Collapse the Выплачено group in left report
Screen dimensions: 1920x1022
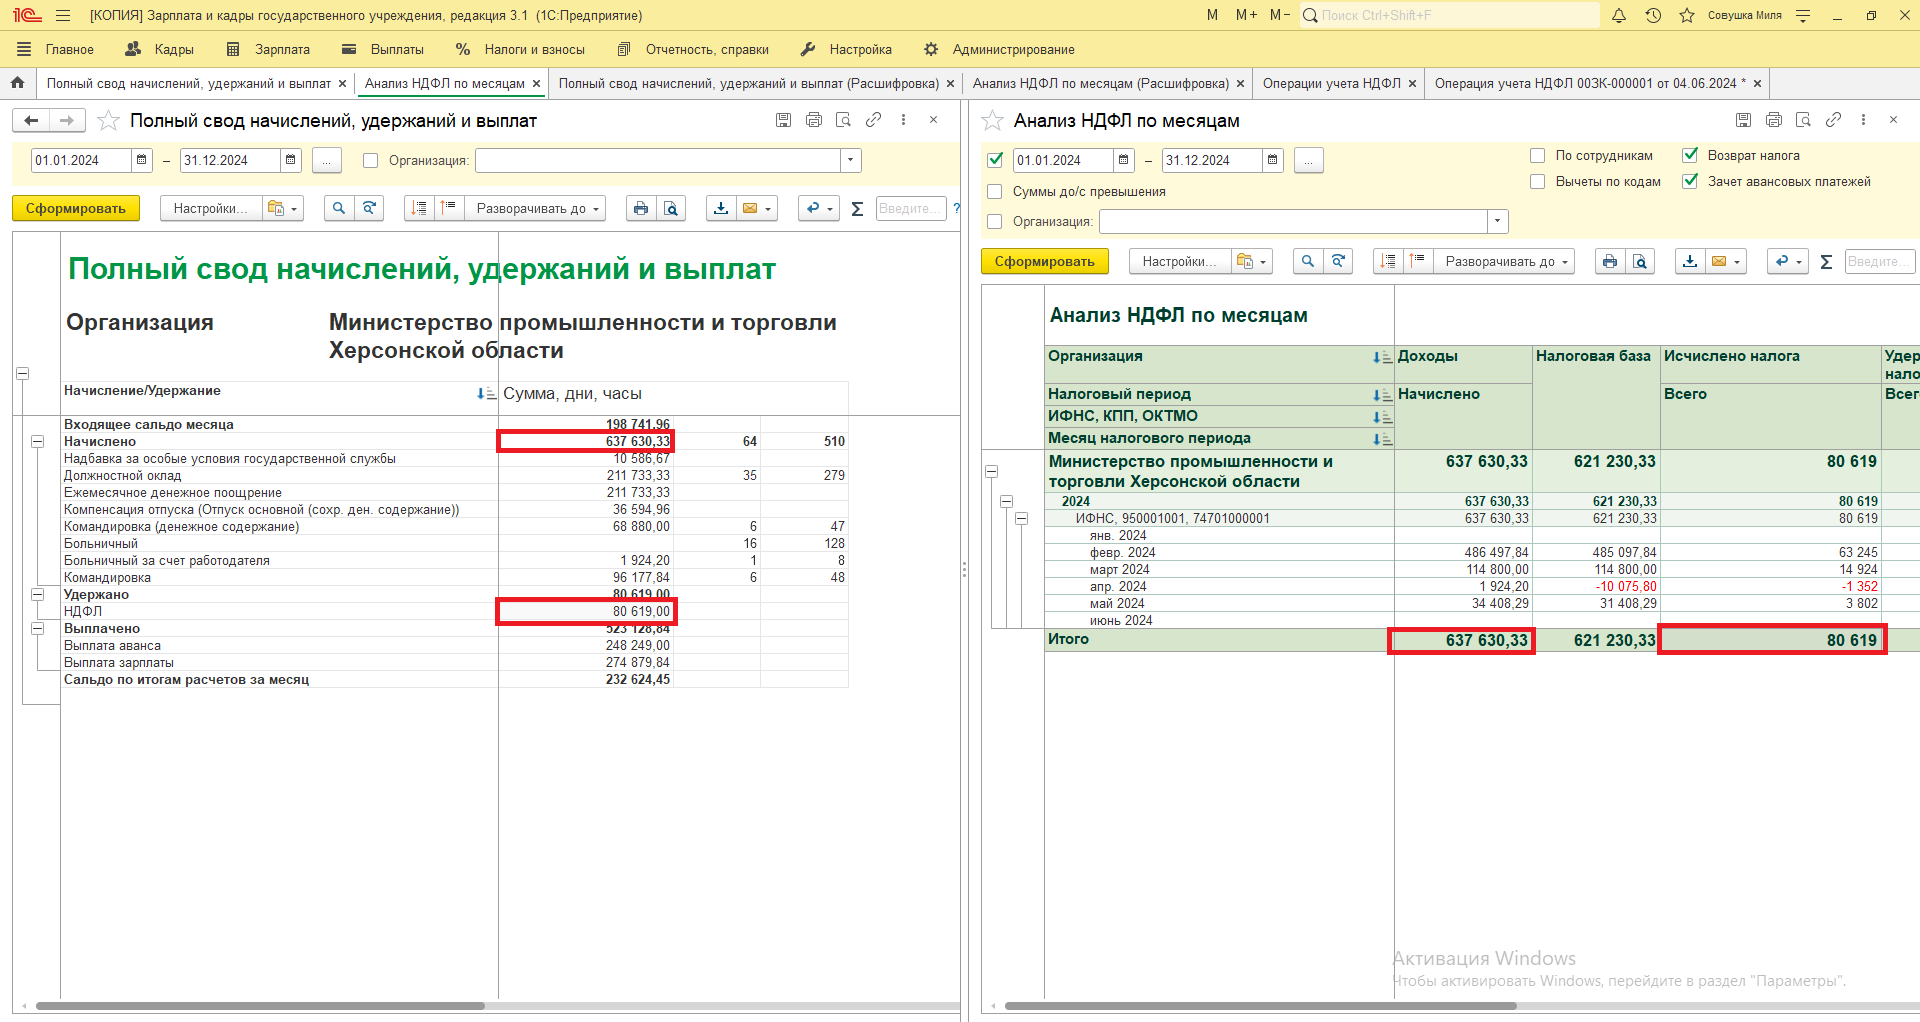[x=37, y=628]
